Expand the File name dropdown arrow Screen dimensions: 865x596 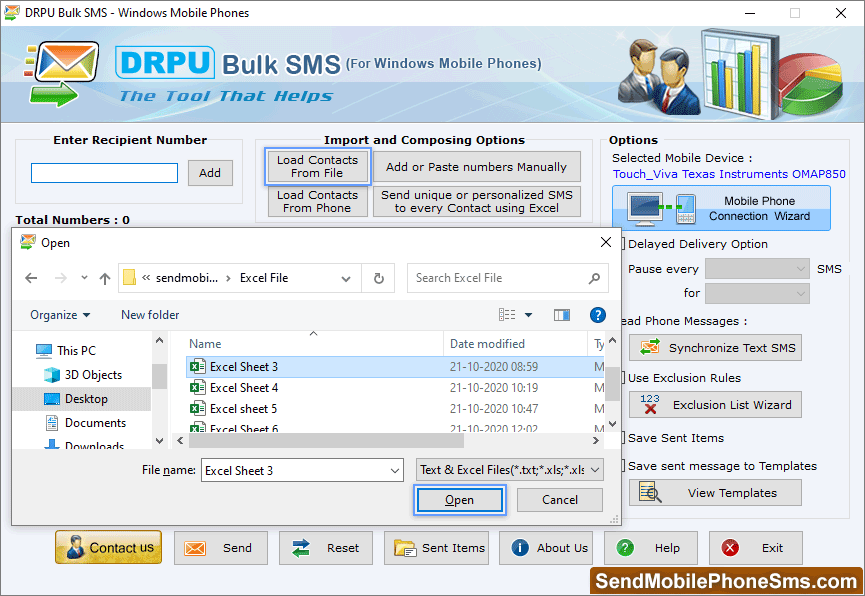[x=395, y=471]
